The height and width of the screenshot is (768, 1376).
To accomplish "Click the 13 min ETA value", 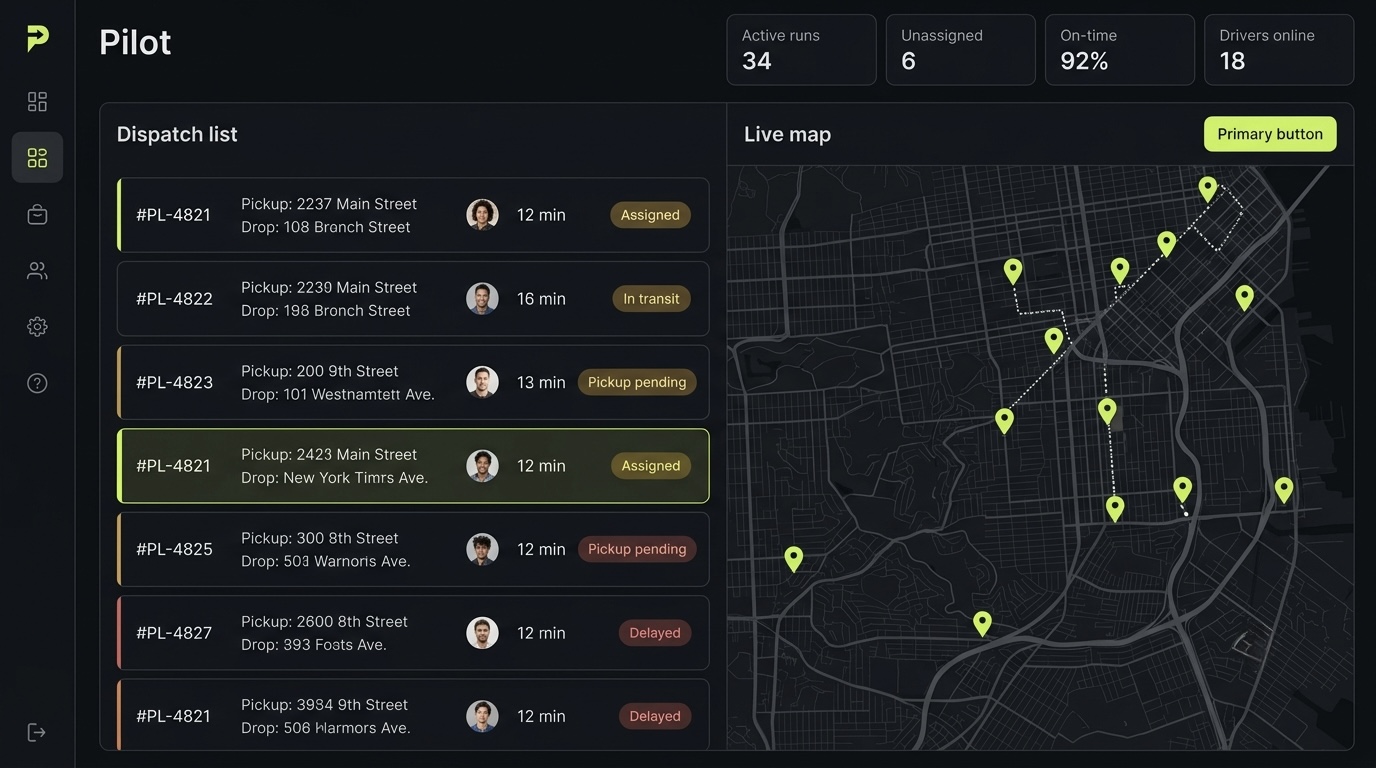I will 541,382.
